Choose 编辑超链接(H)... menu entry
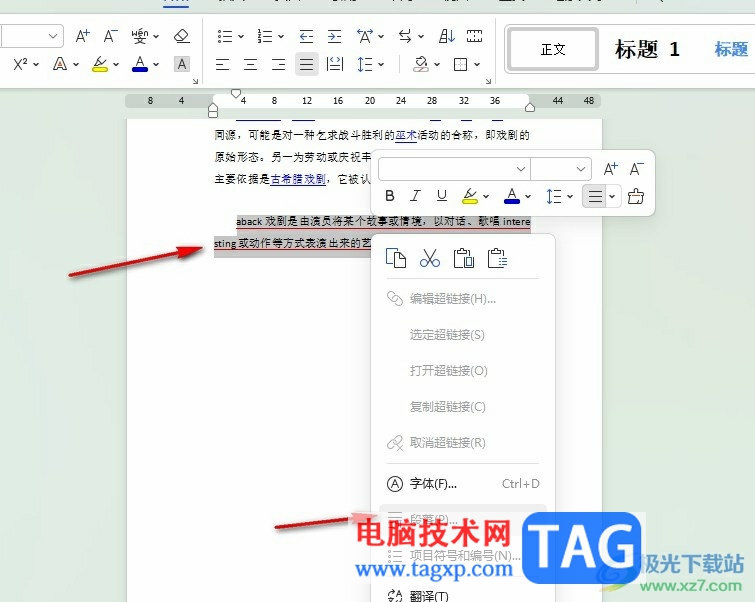Viewport: 755px width, 602px height. (463, 299)
